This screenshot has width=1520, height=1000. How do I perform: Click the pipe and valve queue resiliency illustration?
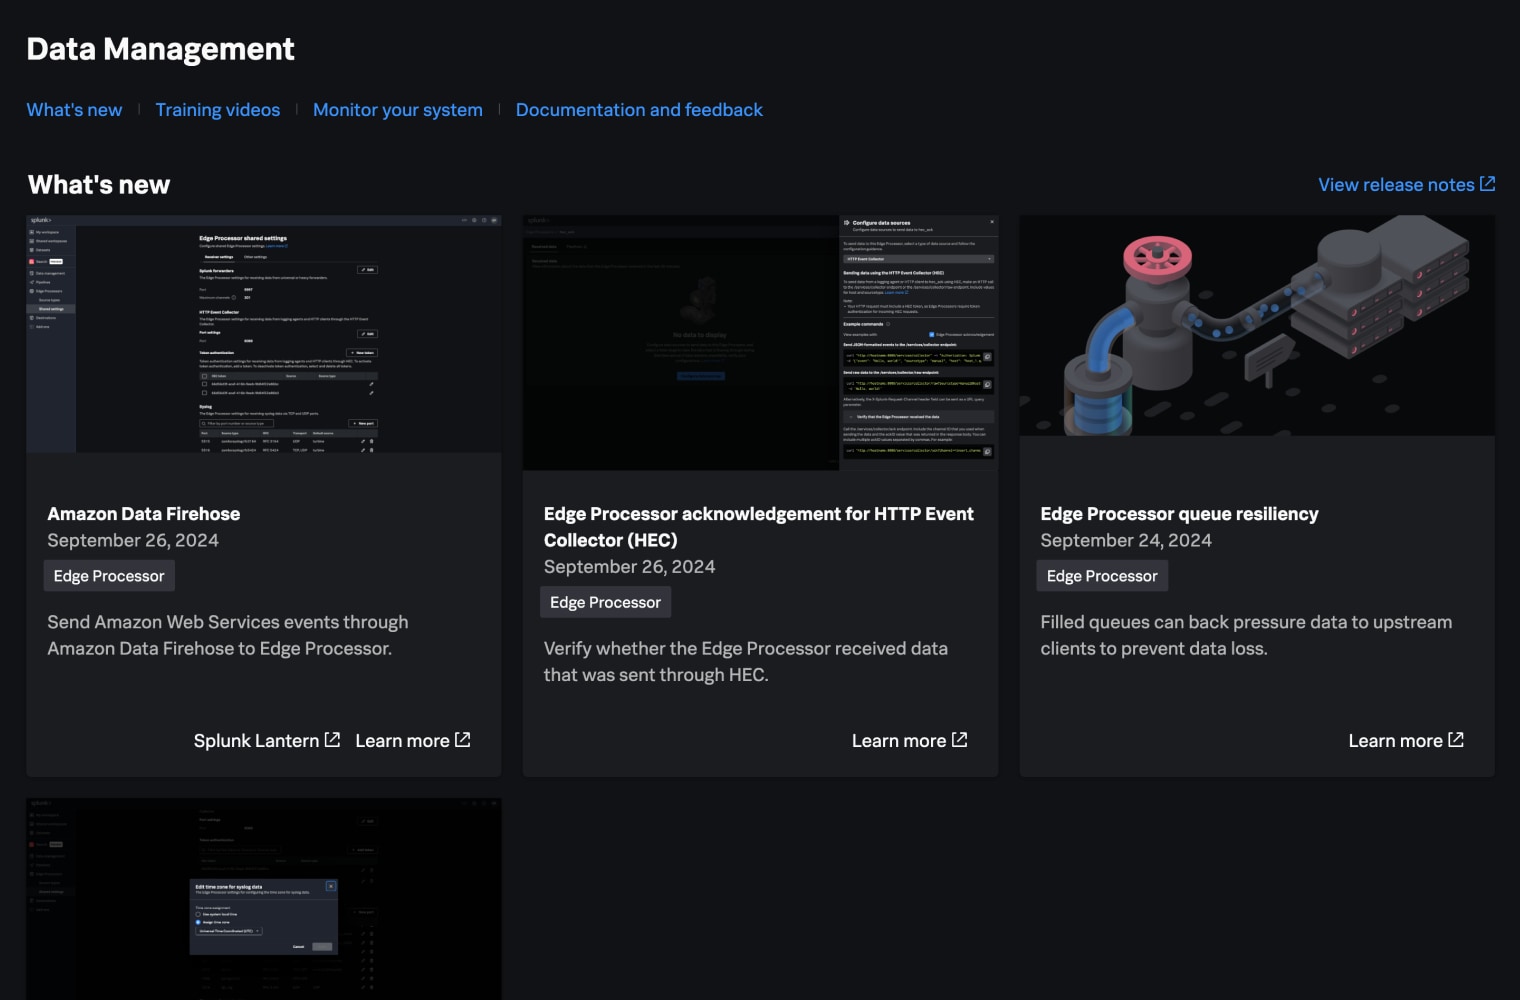point(1257,326)
